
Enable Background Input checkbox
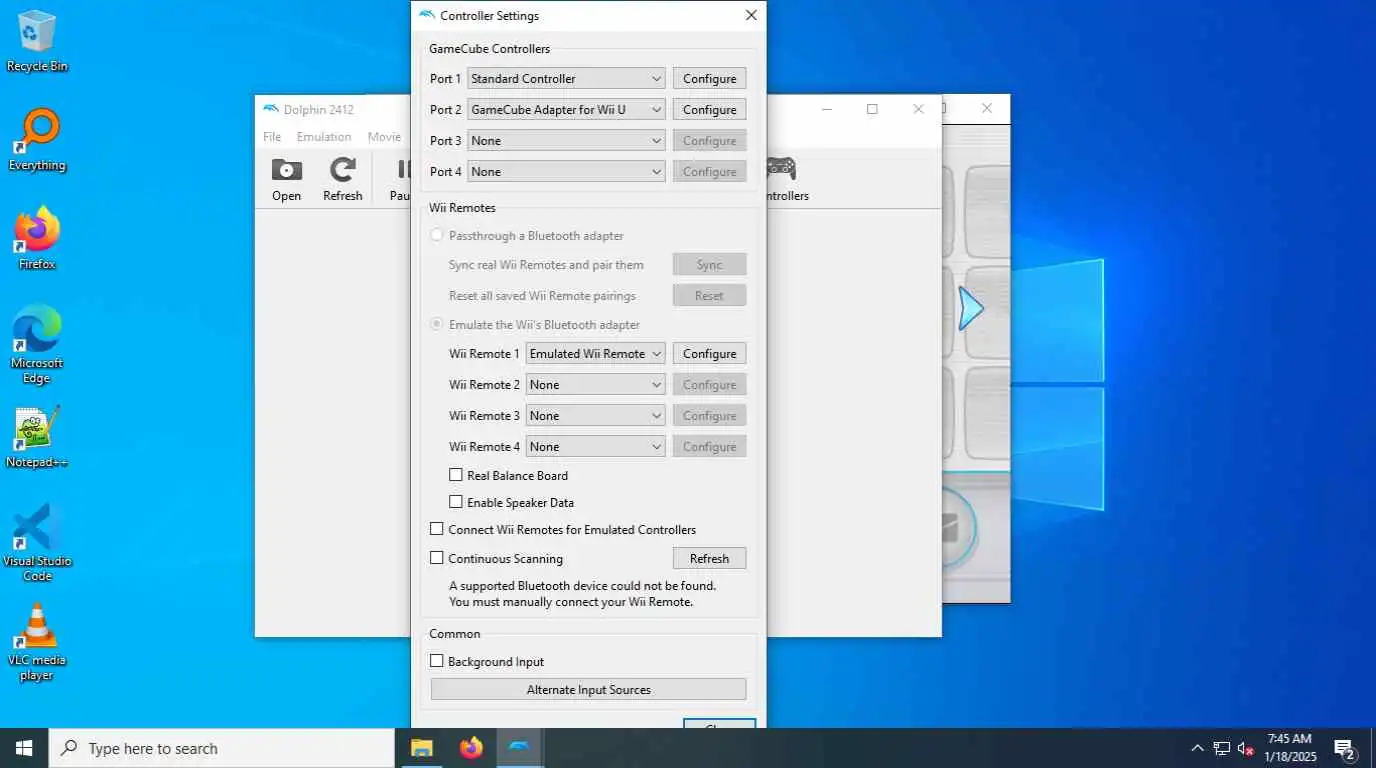(x=437, y=662)
